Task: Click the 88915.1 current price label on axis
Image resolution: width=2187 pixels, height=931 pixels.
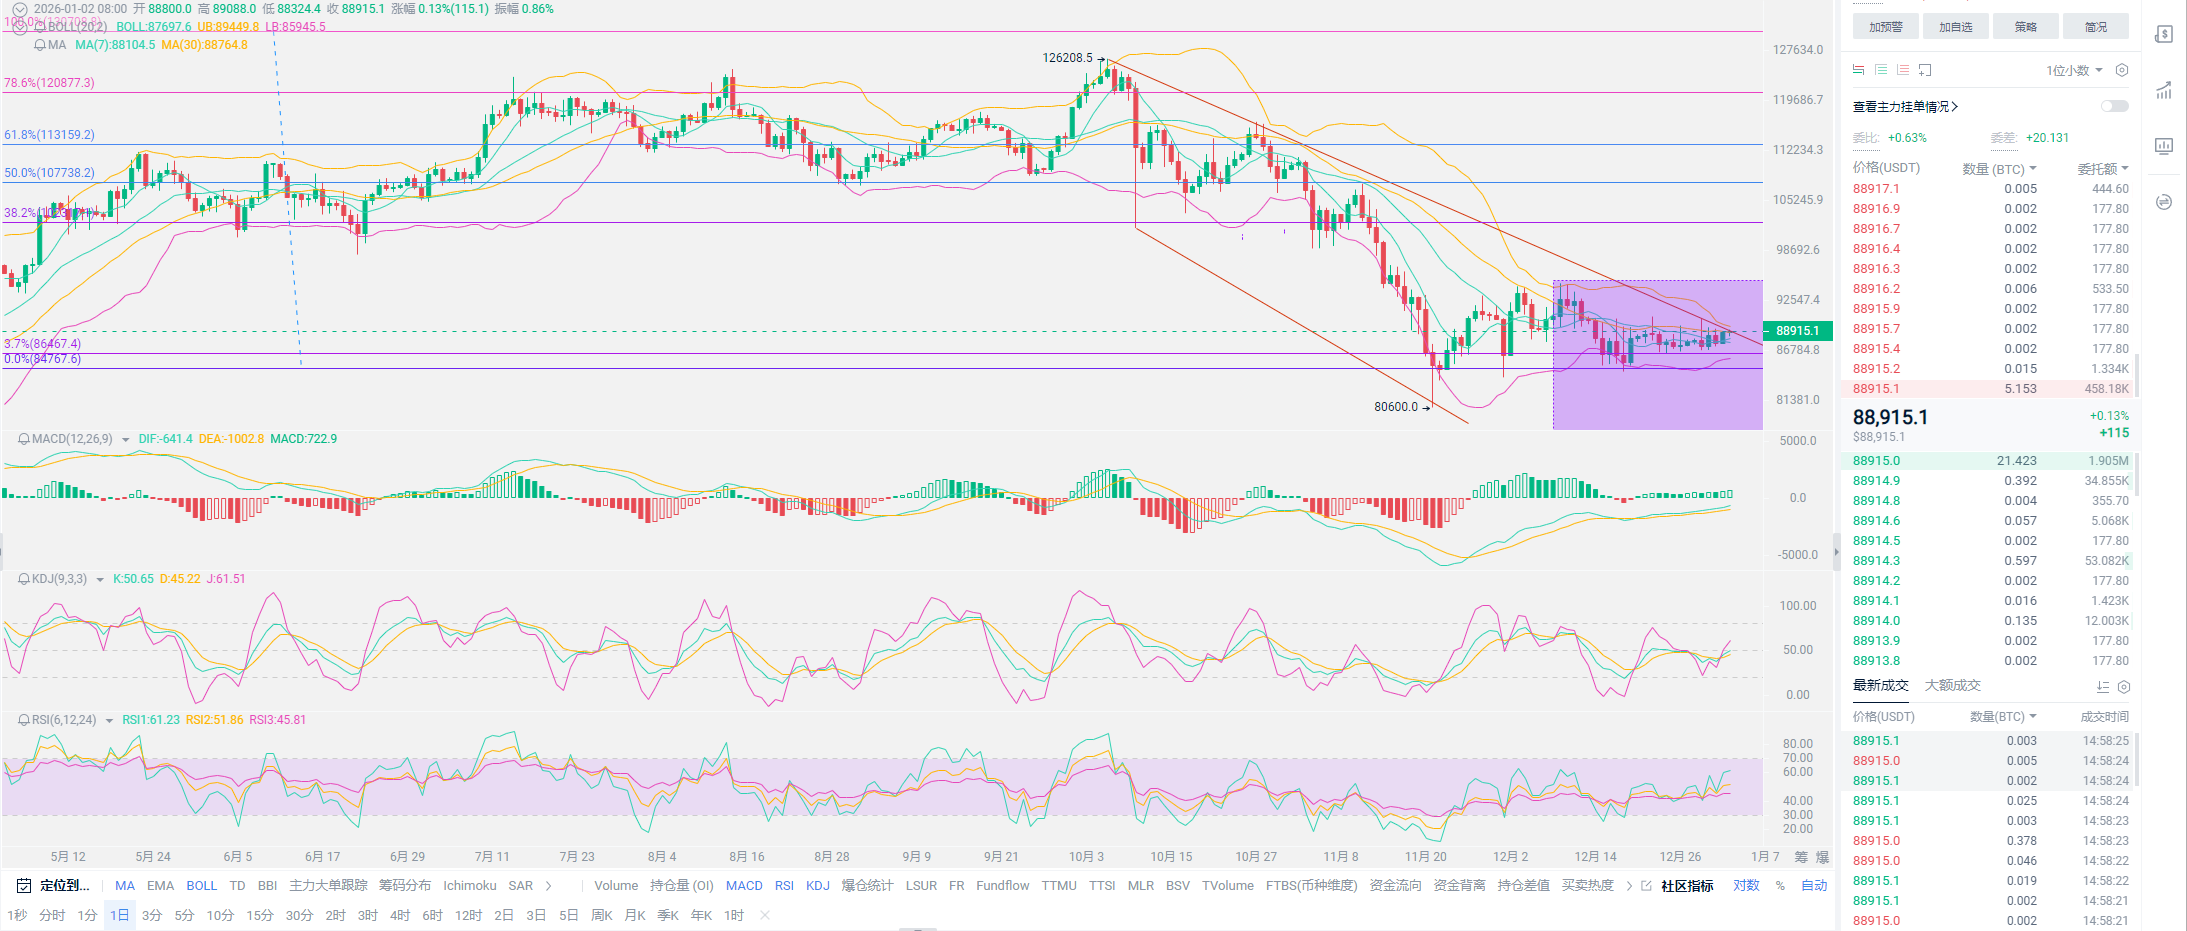Action: 1797,331
